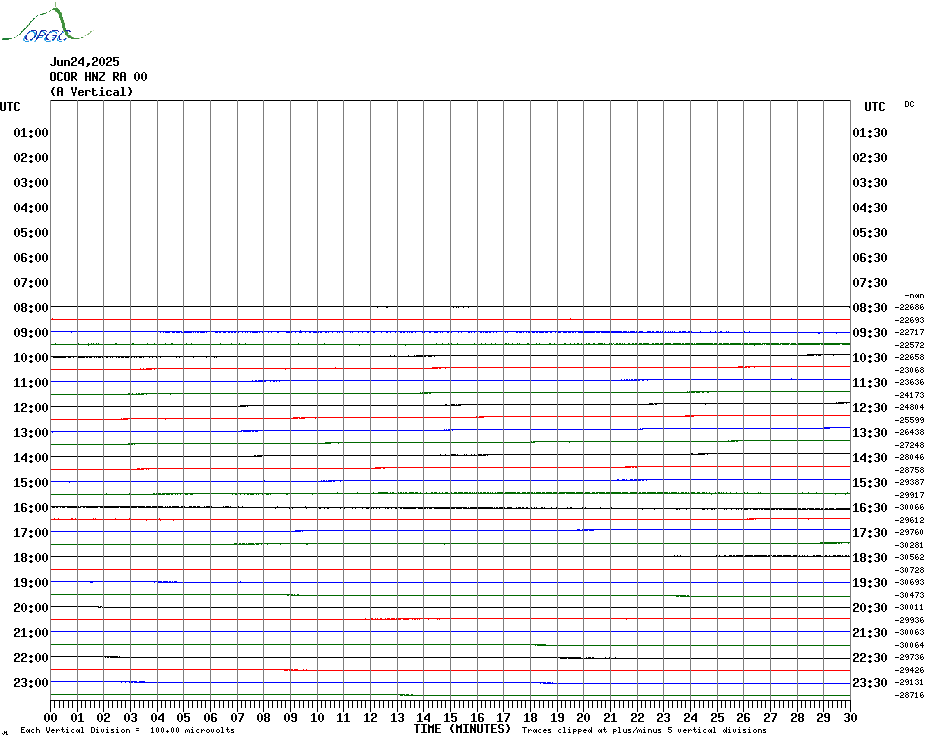The image size is (930, 744).
Task: Click minute label '15' on the time axis
Action: coord(451,718)
